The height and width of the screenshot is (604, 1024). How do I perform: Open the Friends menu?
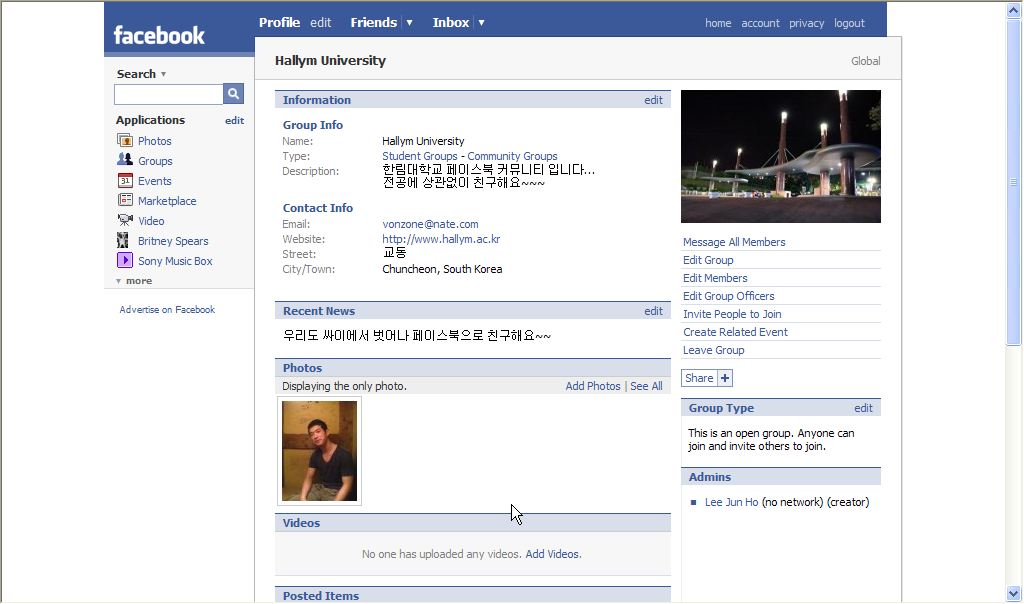pyautogui.click(x=374, y=22)
